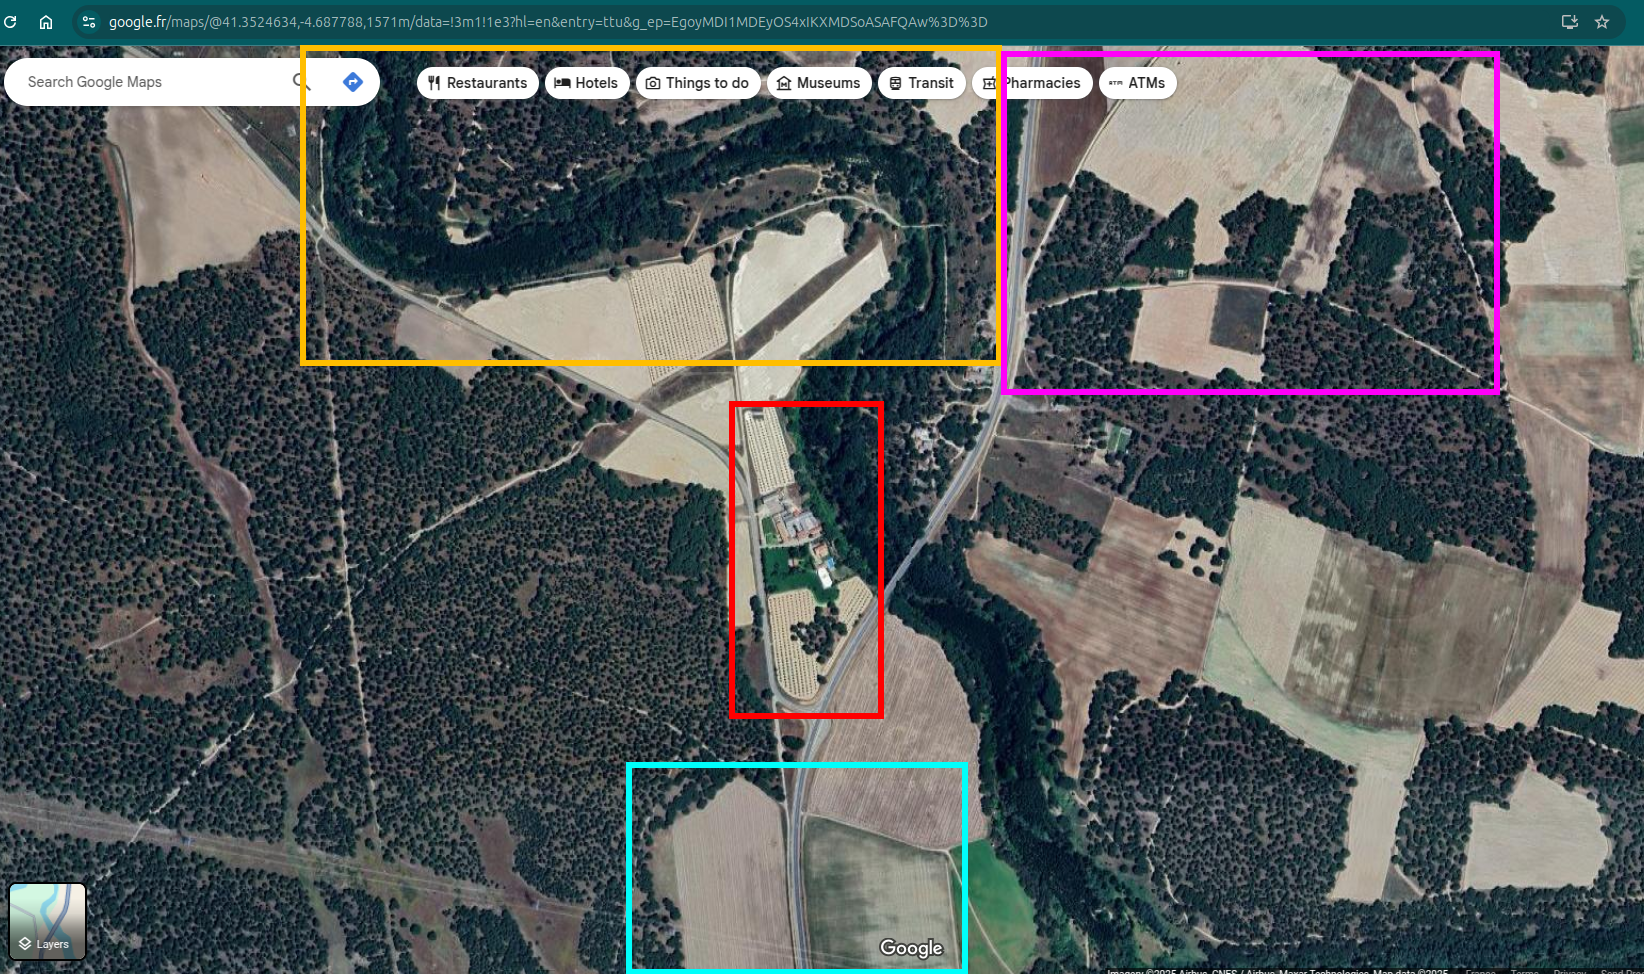Select the ATMs category
The width and height of the screenshot is (1644, 974).
click(1137, 83)
